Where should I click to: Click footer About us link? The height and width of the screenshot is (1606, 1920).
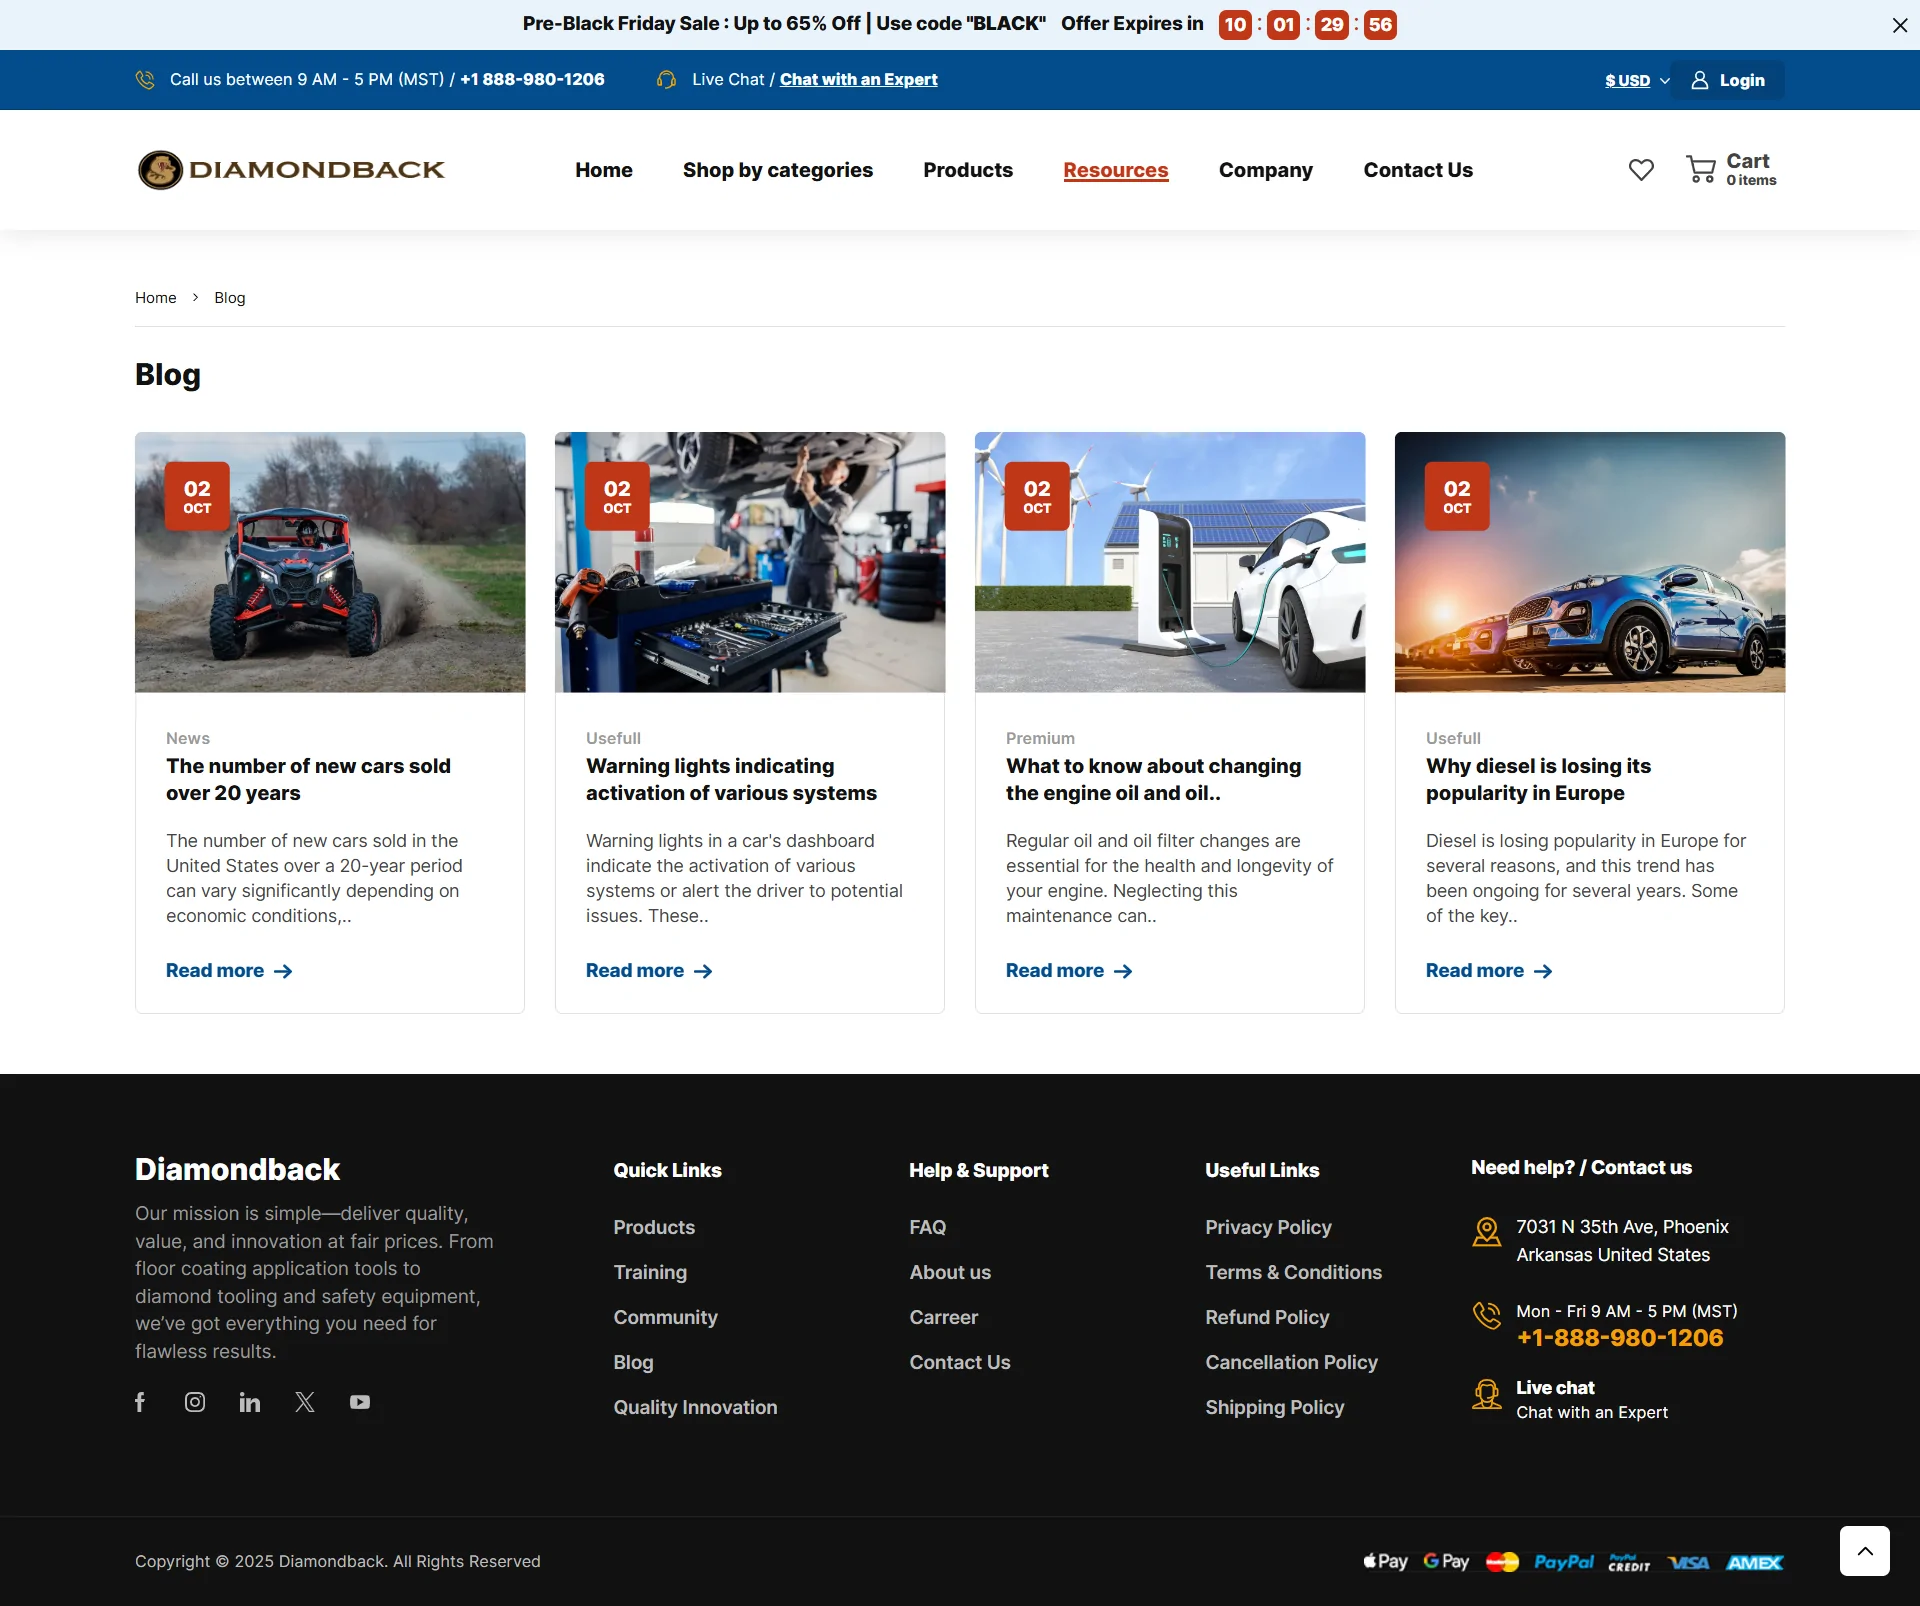click(950, 1272)
